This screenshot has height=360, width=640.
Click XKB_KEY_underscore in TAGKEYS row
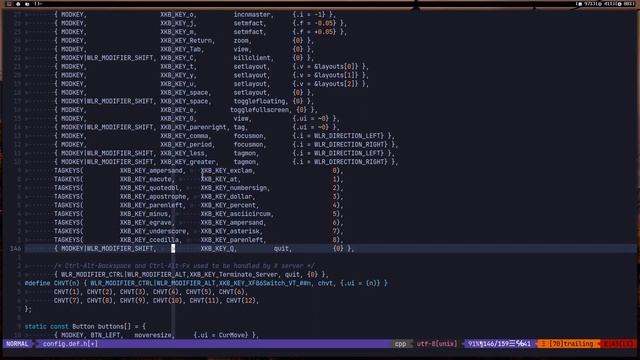pos(153,231)
